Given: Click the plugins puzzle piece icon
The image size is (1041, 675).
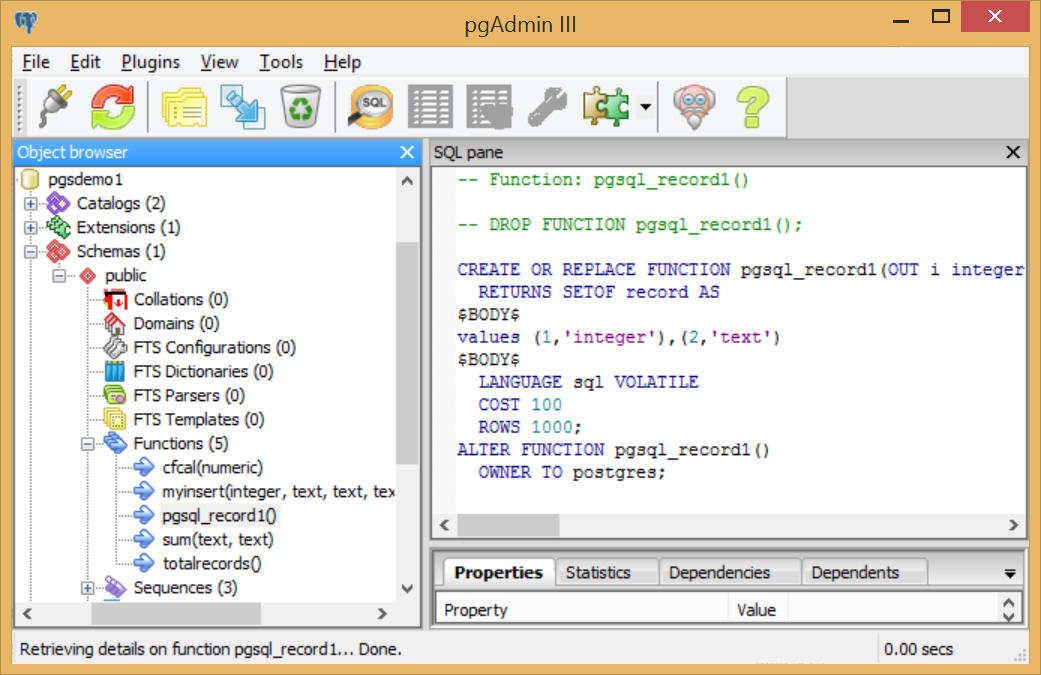Looking at the screenshot, I should point(606,106).
